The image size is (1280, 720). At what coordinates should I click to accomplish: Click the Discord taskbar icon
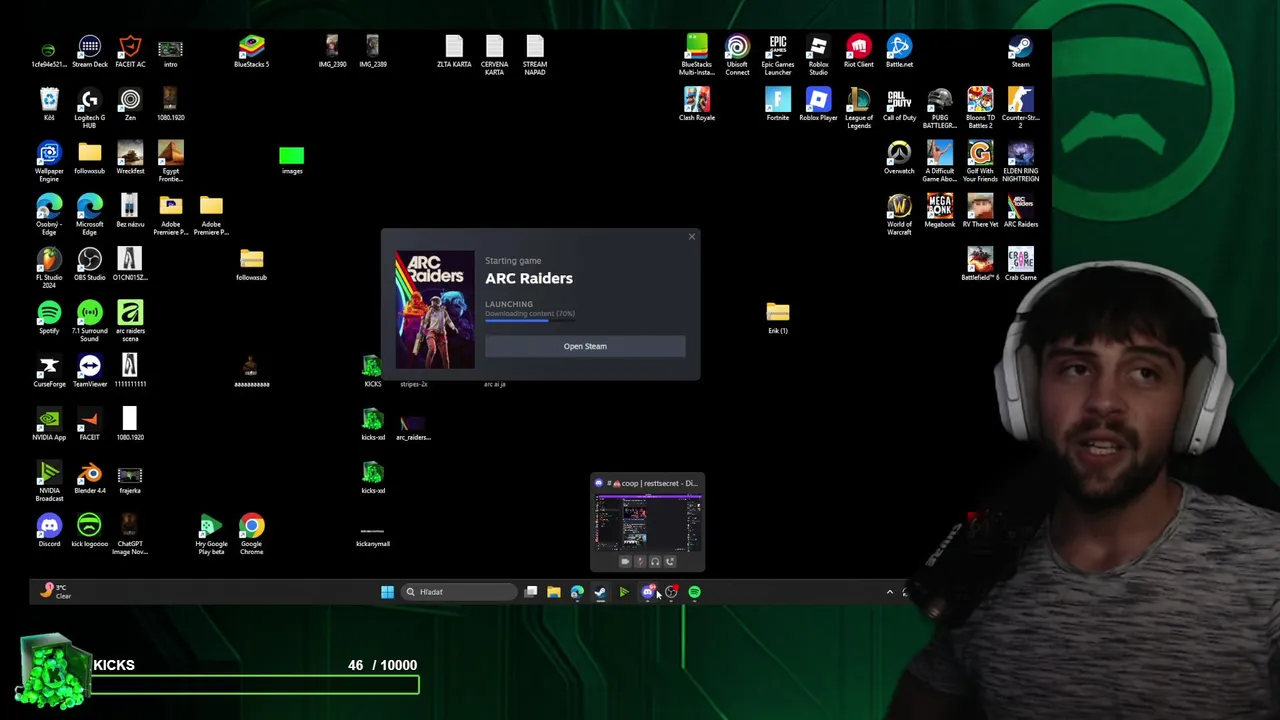[x=647, y=592]
